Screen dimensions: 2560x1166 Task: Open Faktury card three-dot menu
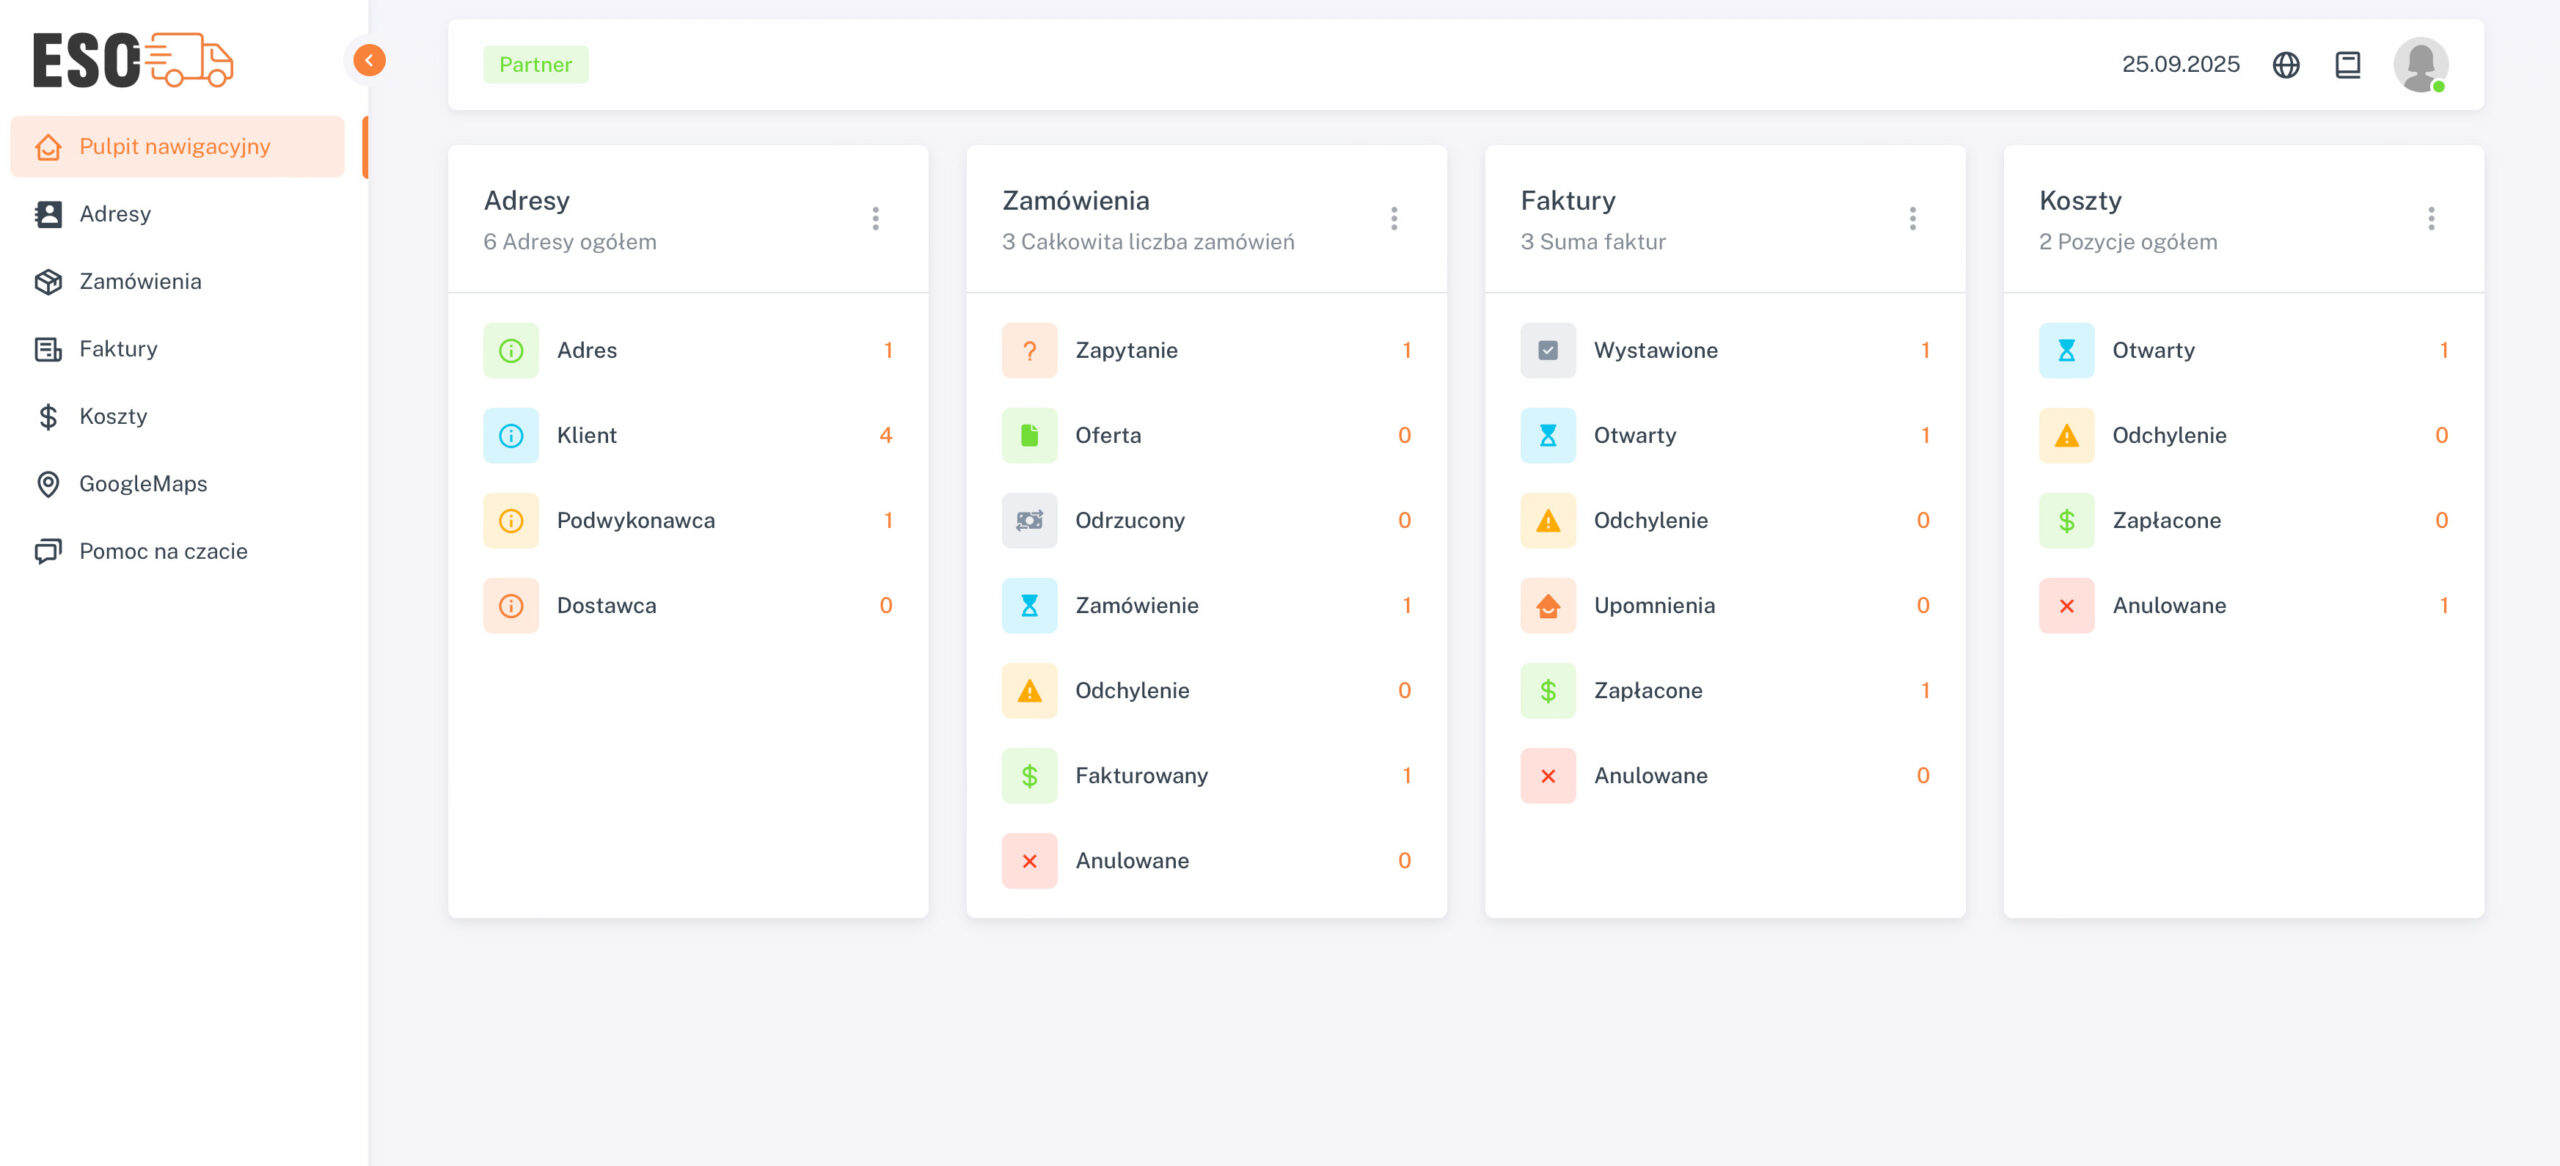[x=1912, y=218]
